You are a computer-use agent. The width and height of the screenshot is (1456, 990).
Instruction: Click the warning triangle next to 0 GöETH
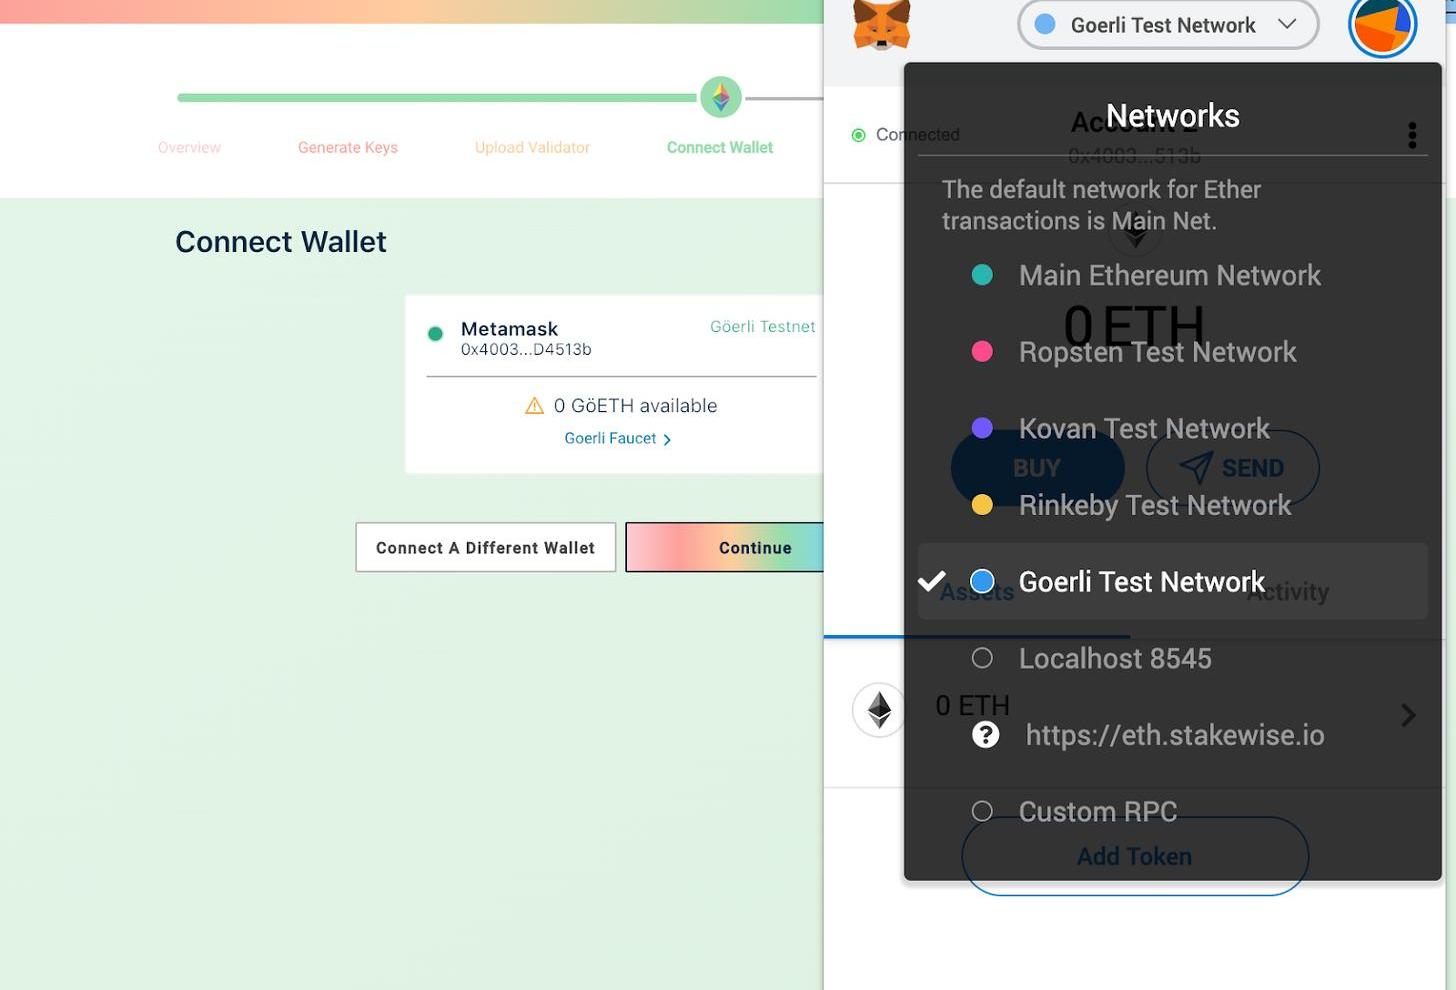click(534, 405)
